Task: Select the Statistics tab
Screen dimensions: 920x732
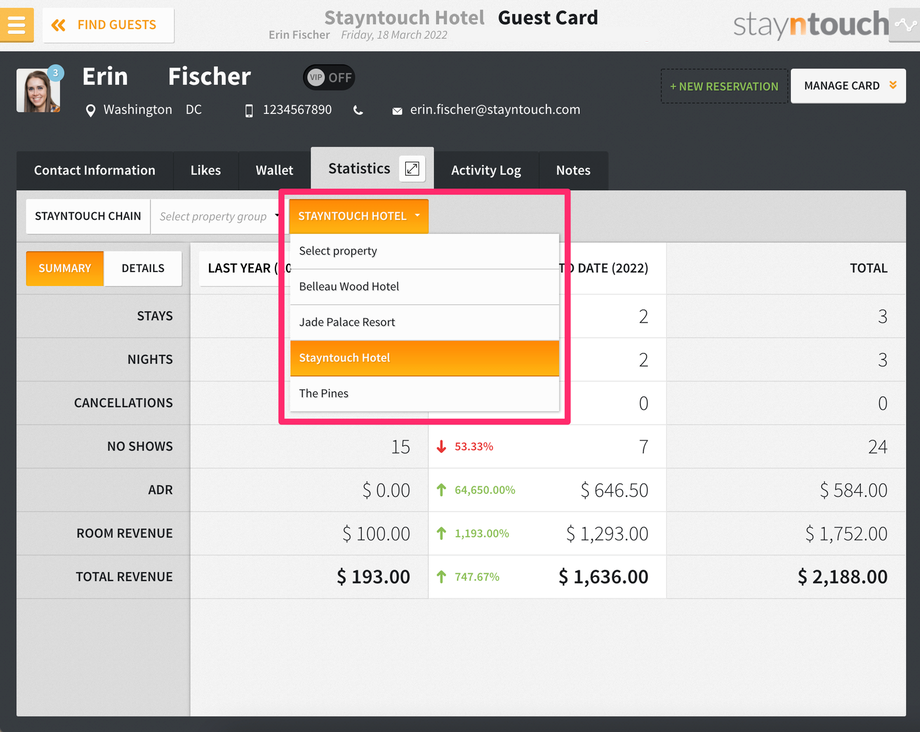Action: click(x=359, y=168)
